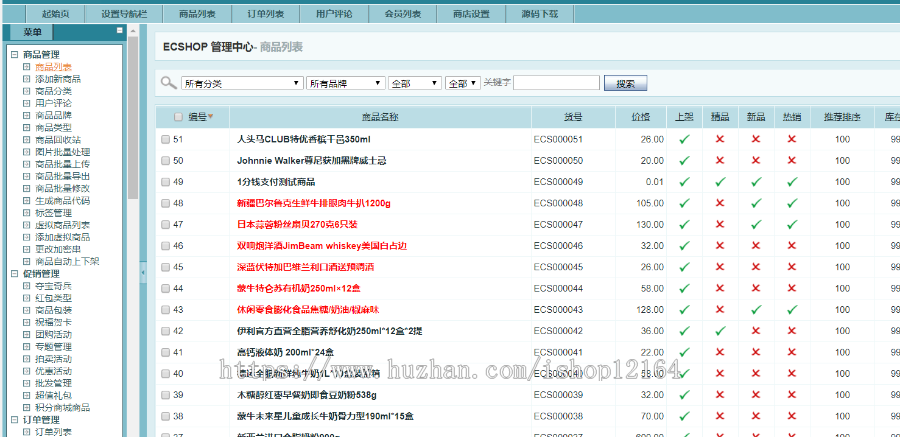Open 商品回收站 in the sidebar

58,140
